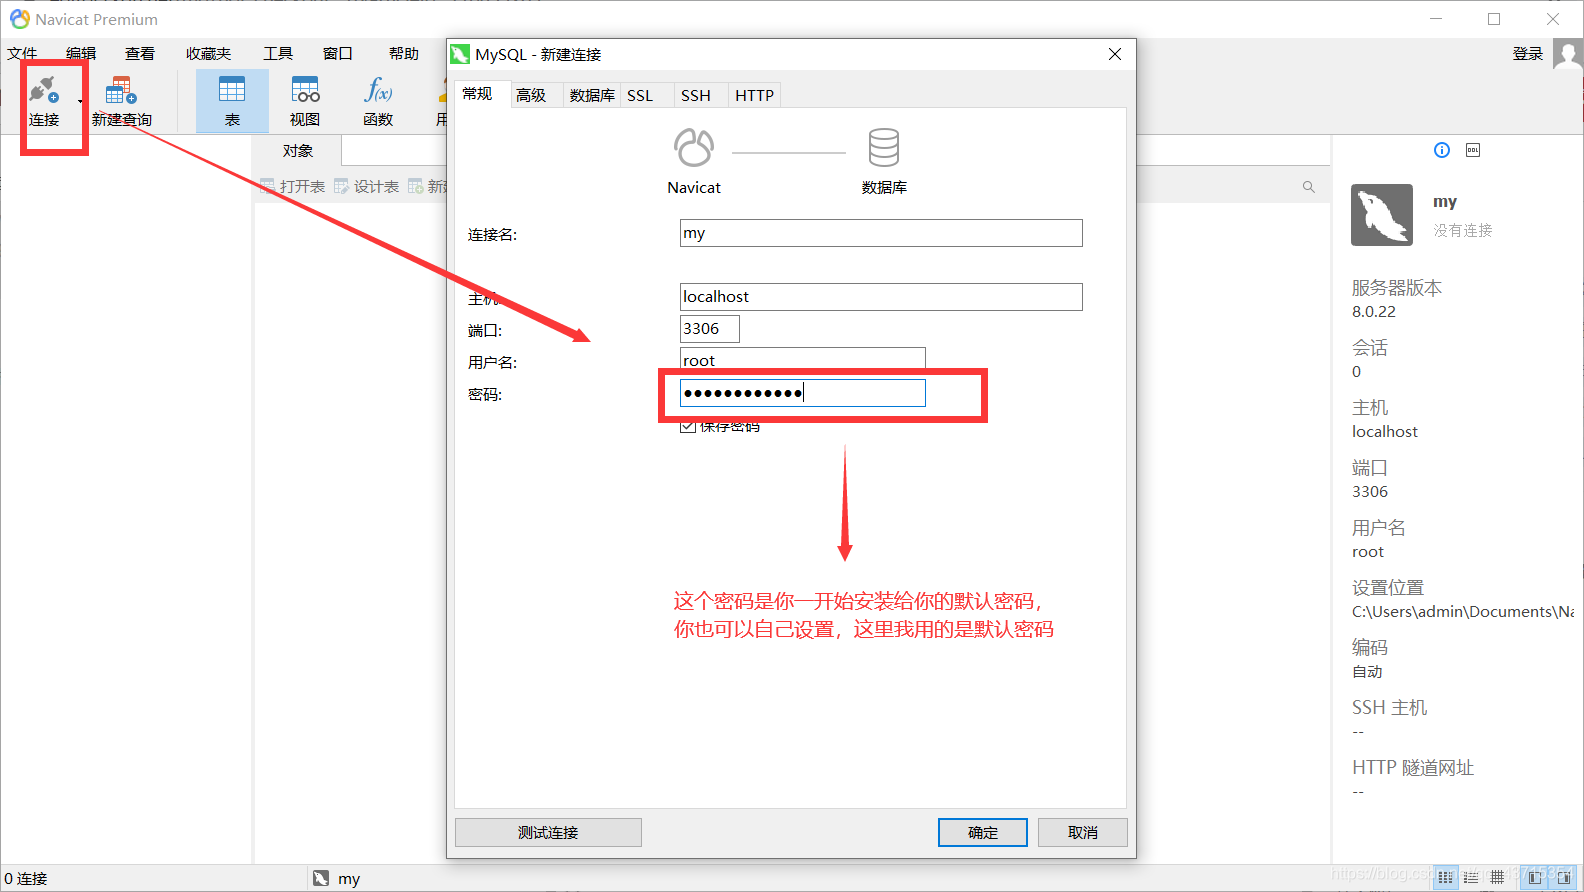This screenshot has width=1584, height=892.
Task: Click the MySQL dolphin thumbnail for my
Action: (x=1382, y=215)
